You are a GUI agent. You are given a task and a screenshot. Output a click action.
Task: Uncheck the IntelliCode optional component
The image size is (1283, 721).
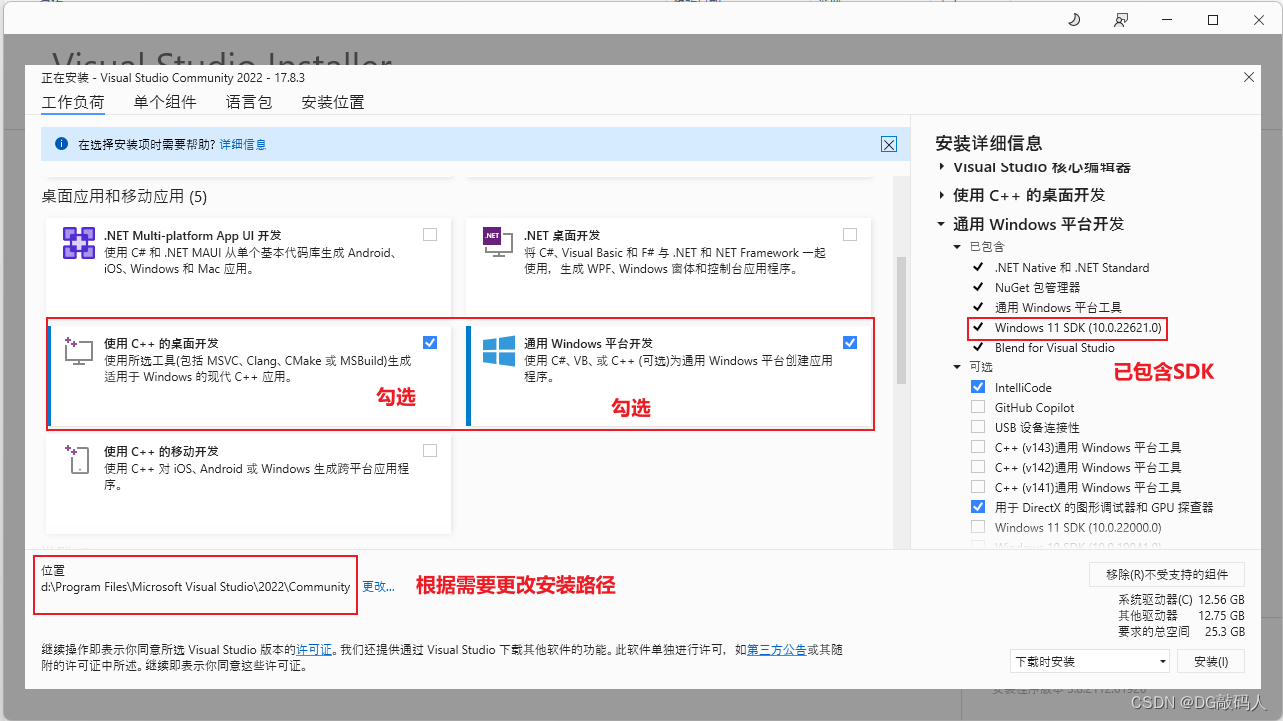978,387
